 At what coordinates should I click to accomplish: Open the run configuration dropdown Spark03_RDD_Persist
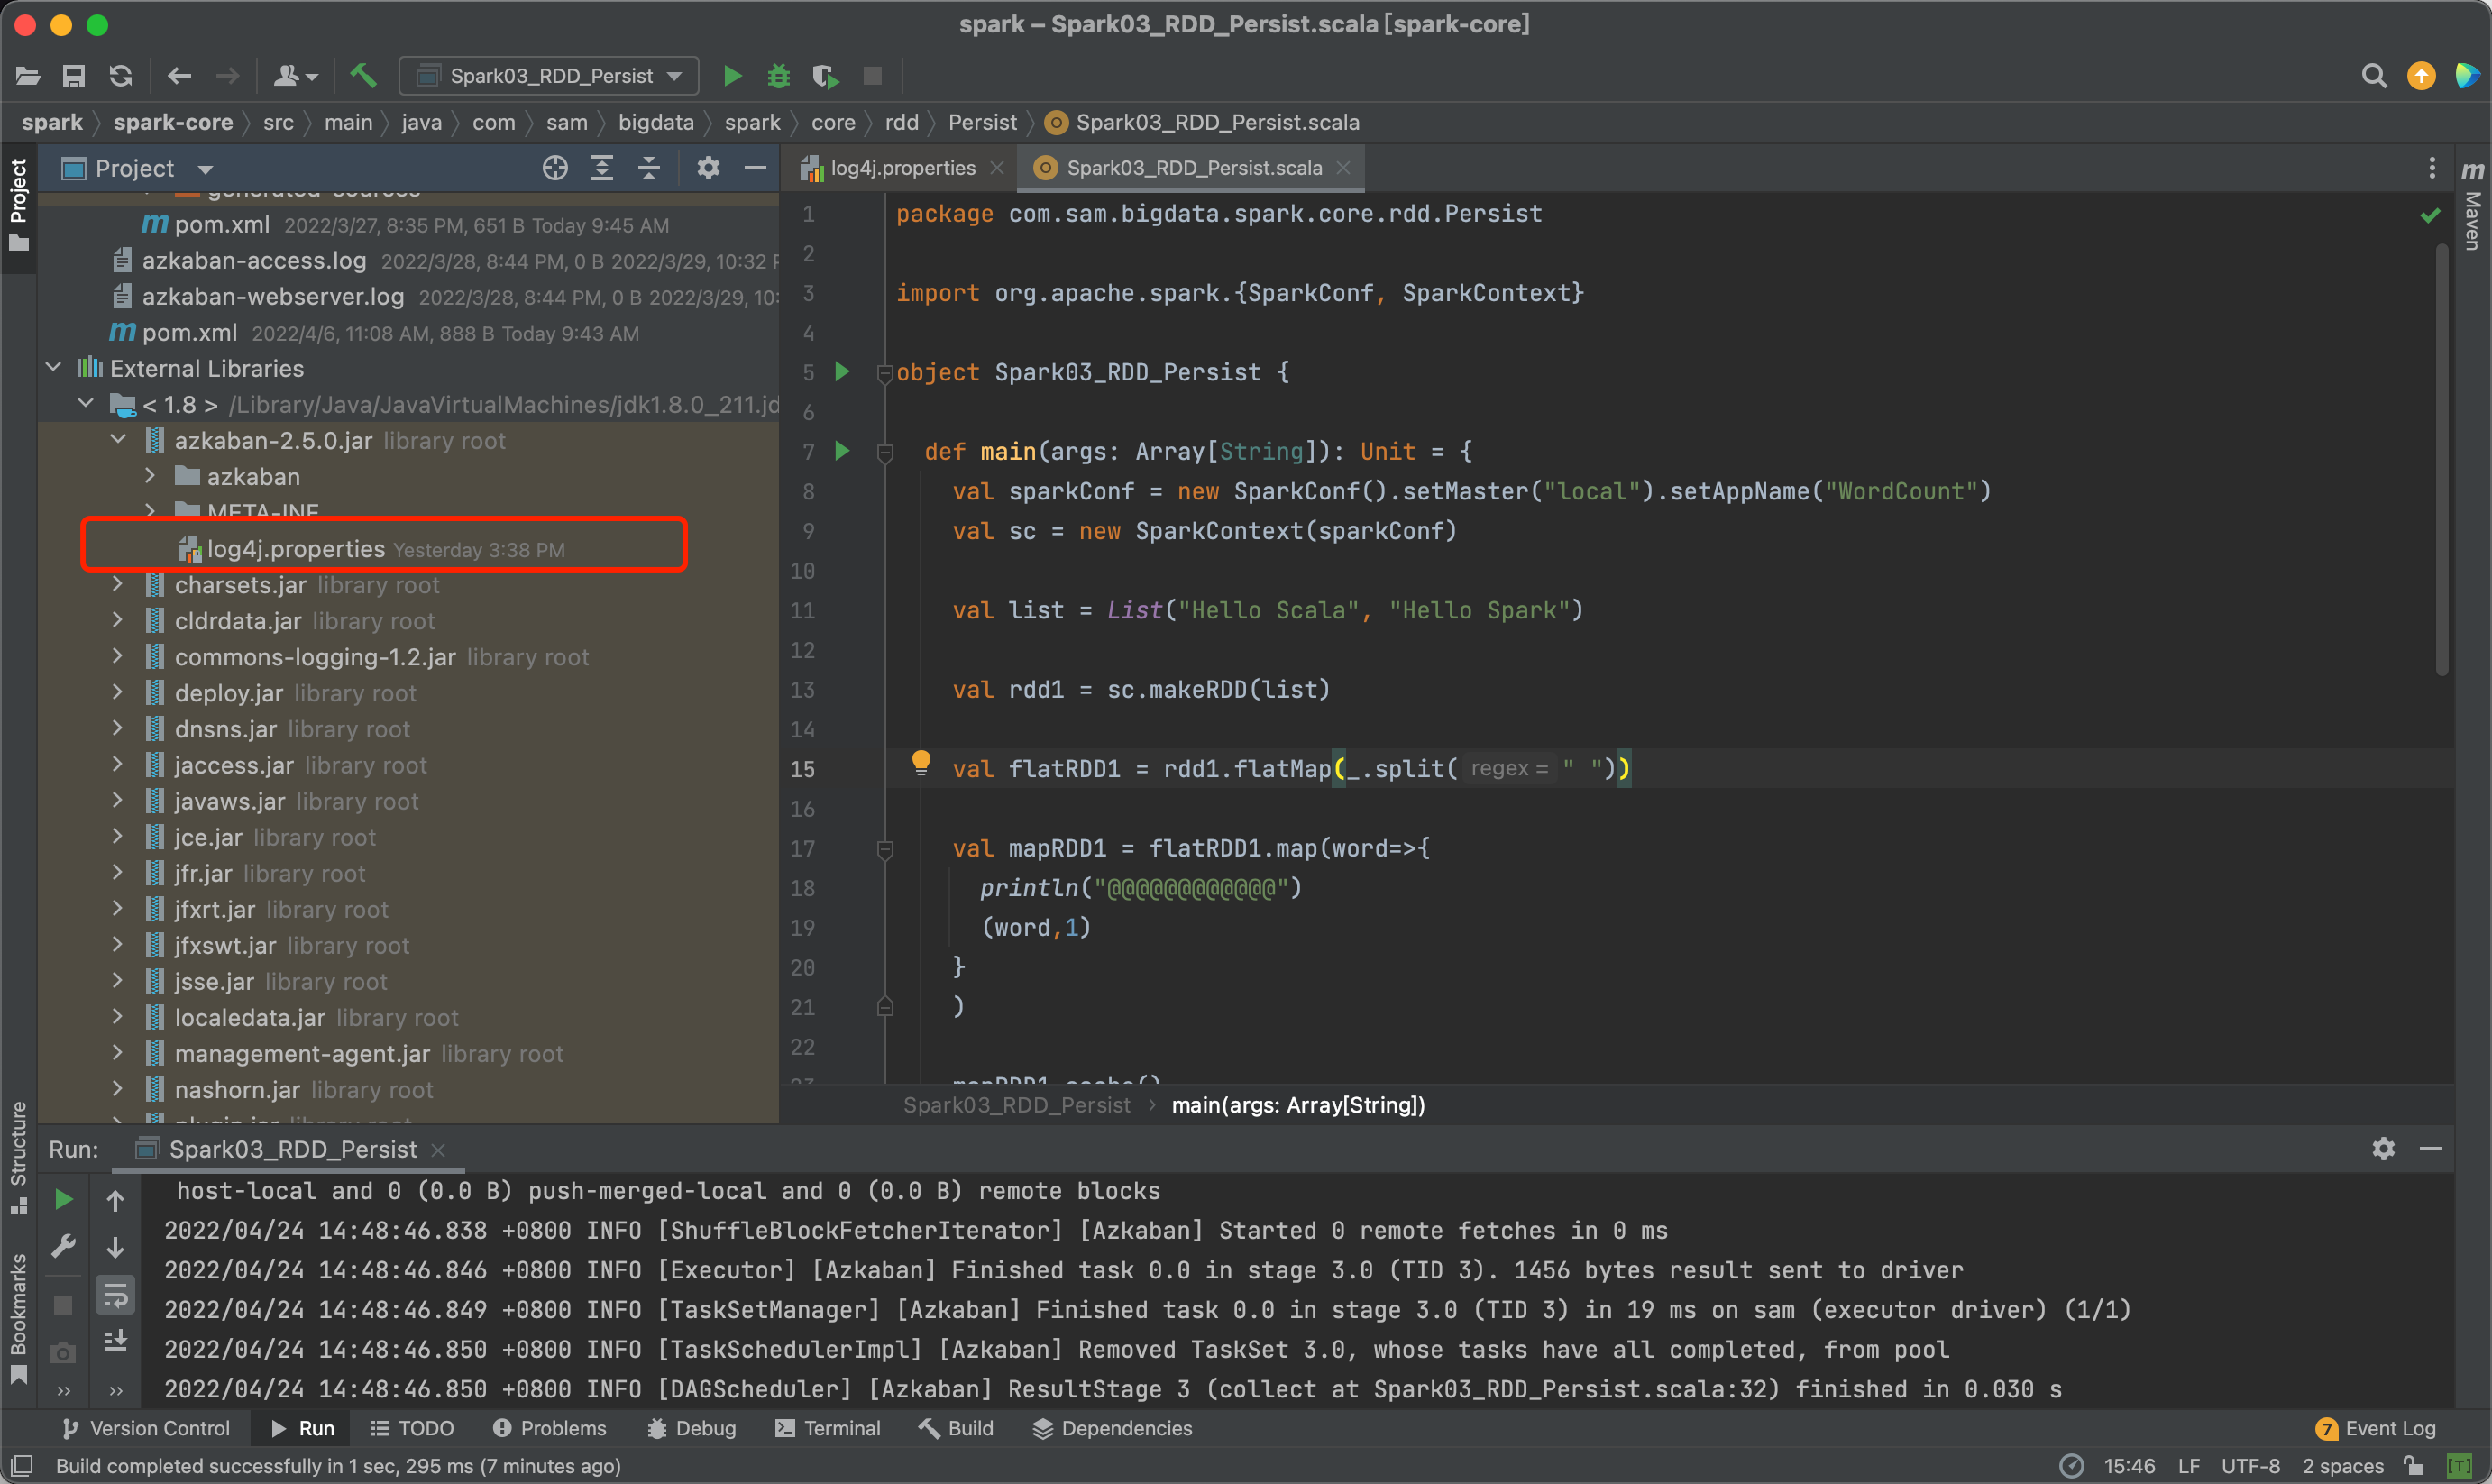[x=548, y=76]
